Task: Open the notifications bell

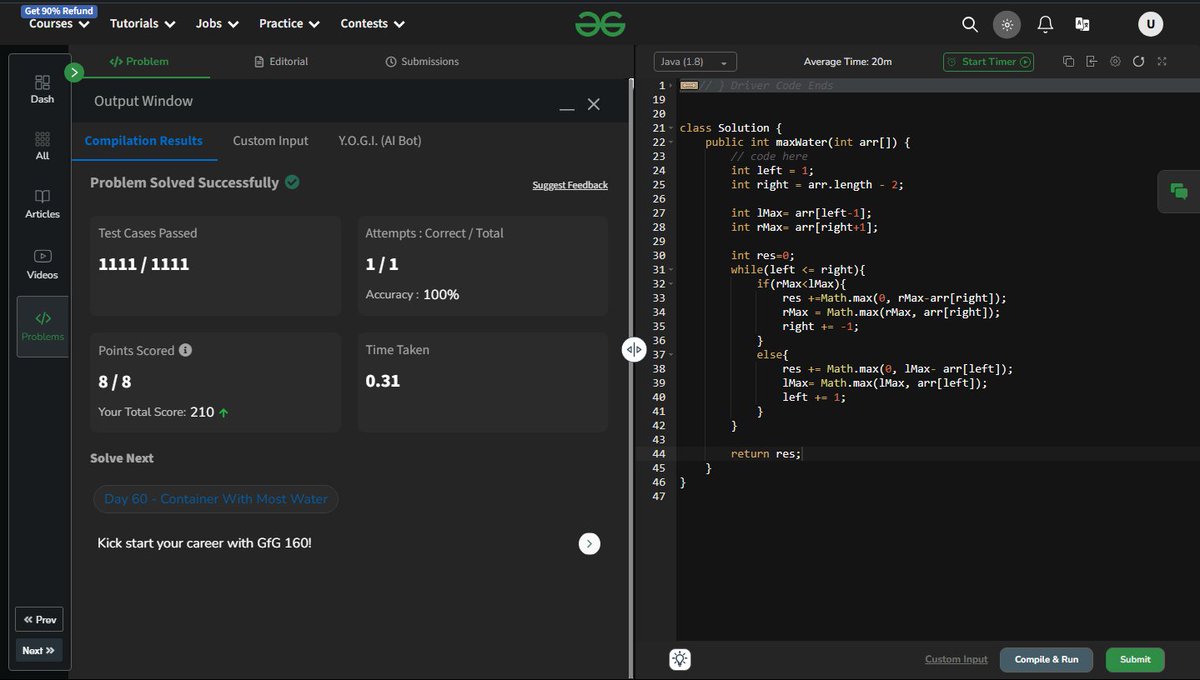Action: coord(1045,24)
